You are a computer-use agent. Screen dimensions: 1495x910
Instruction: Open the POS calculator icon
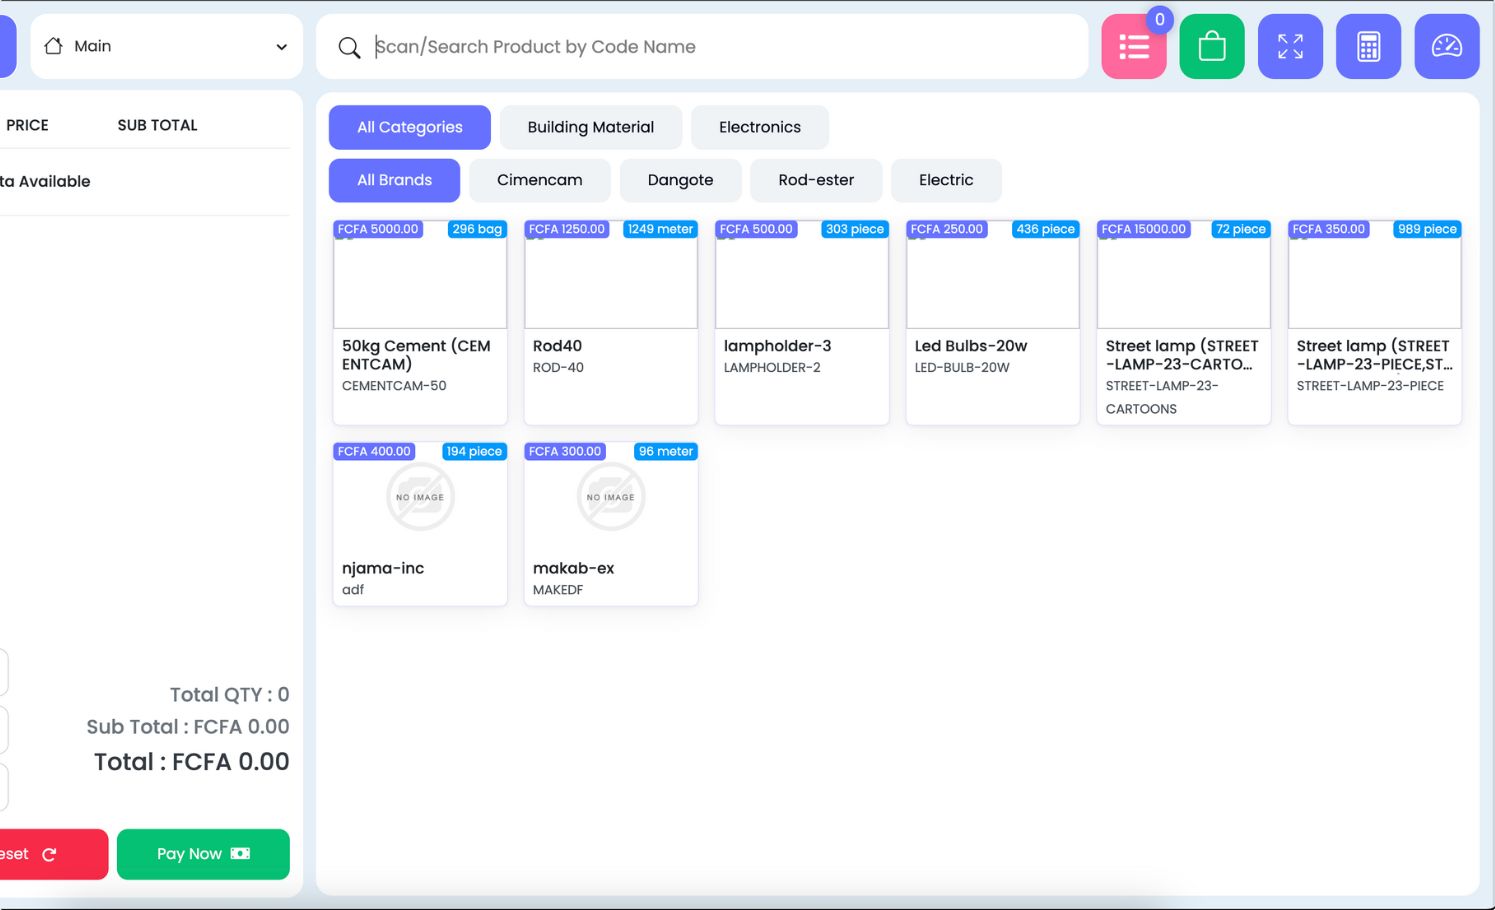tap(1368, 46)
